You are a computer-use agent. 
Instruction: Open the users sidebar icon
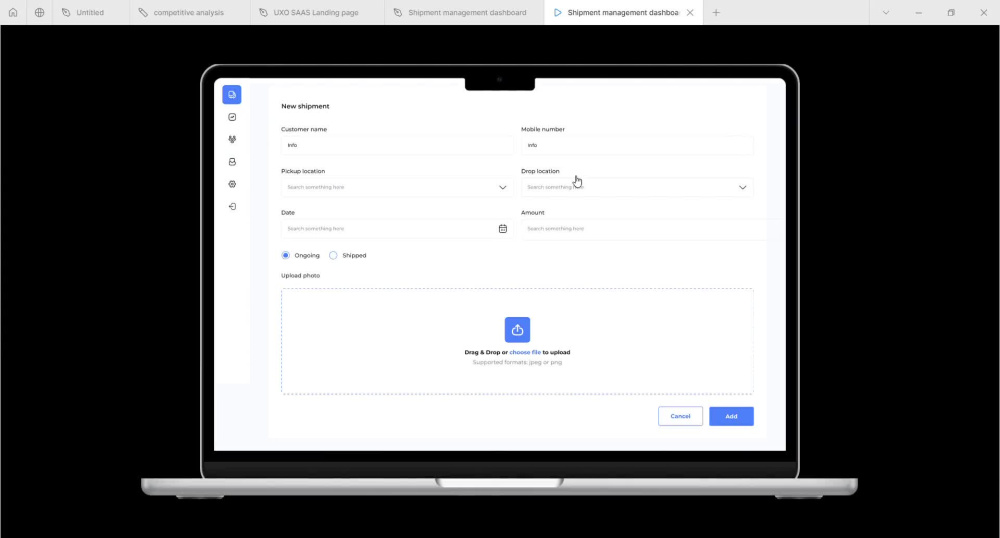pos(232,139)
